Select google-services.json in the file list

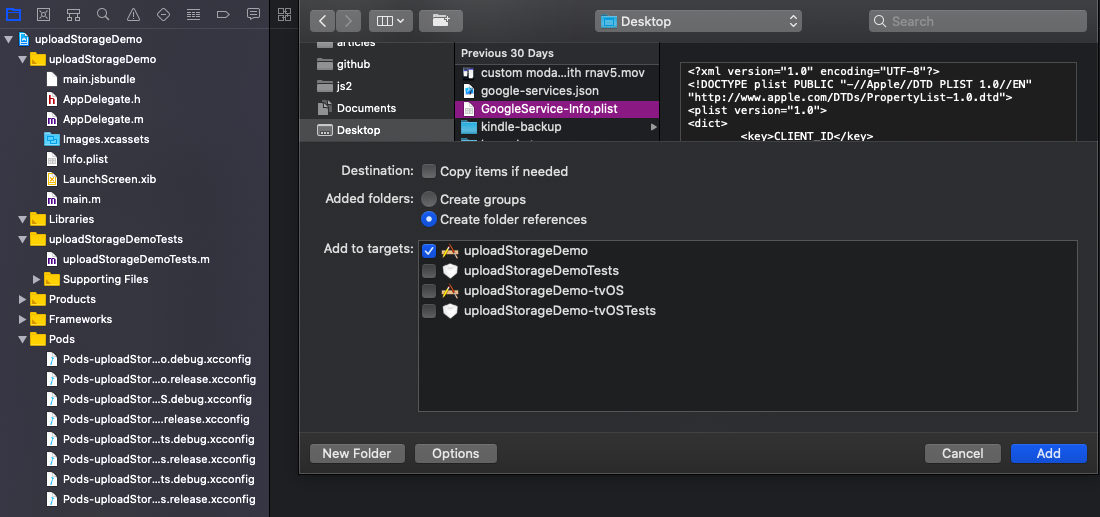click(x=526, y=90)
